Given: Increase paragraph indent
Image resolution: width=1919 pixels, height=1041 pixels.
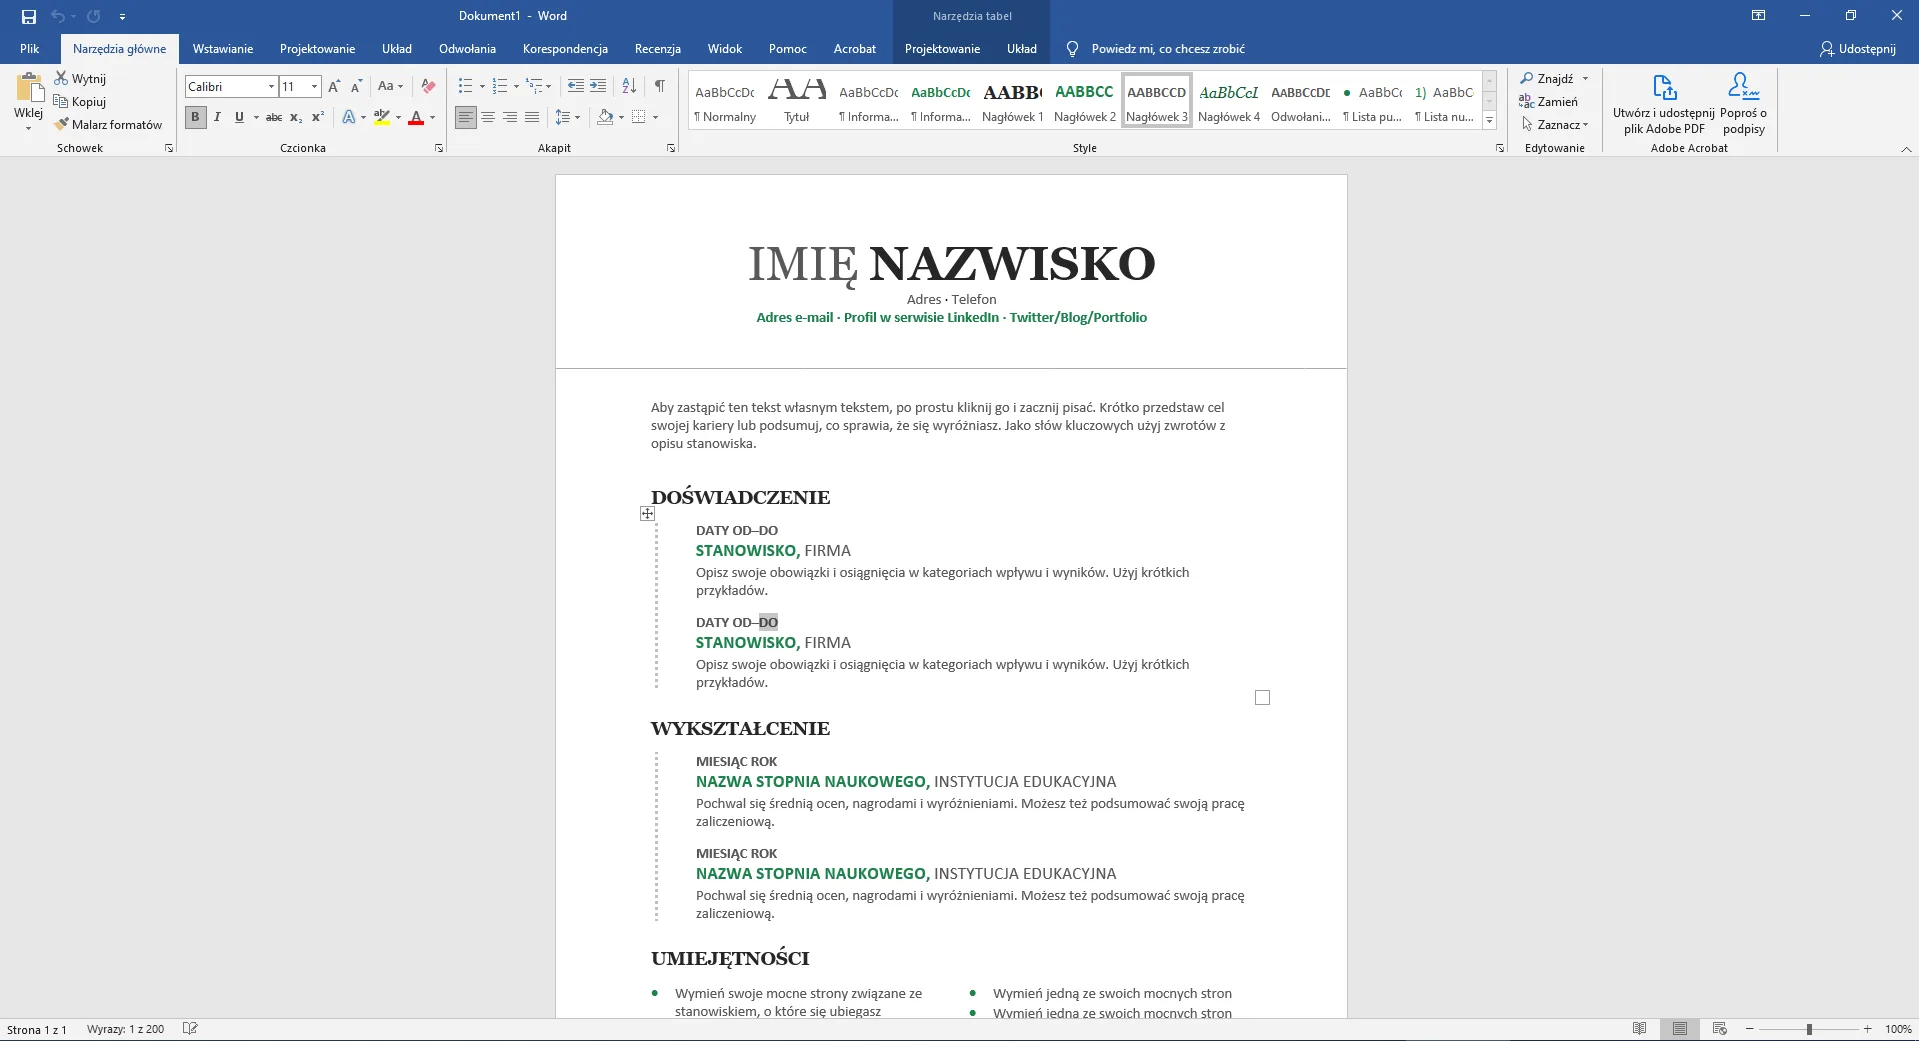Looking at the screenshot, I should pos(598,86).
